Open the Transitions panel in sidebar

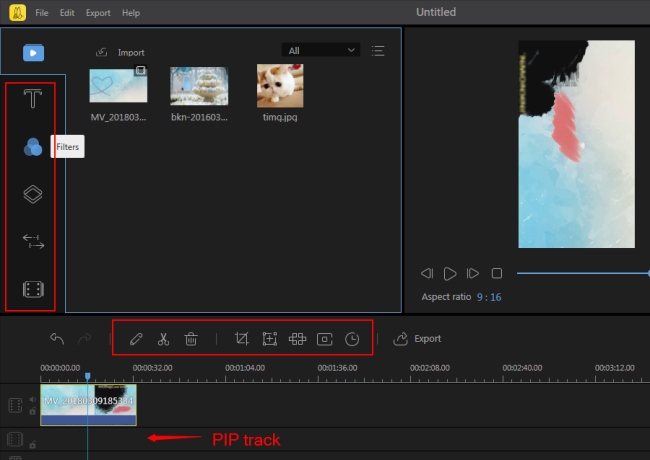point(33,241)
